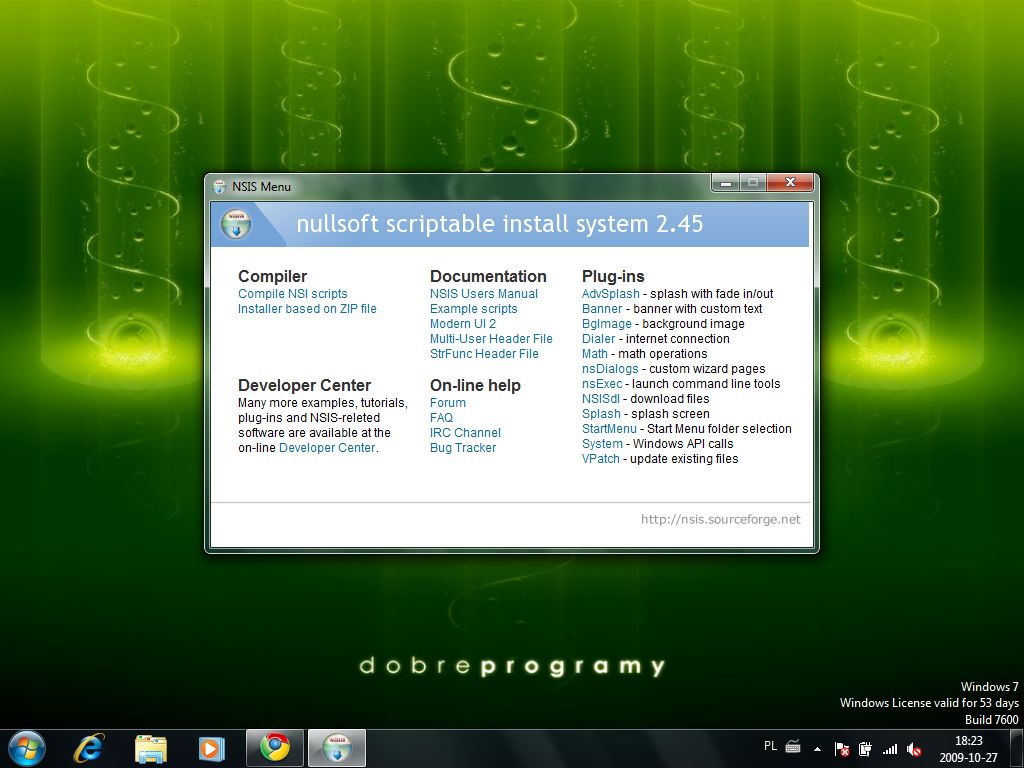Open Multi-User Header File link
This screenshot has width=1024, height=768.
coord(491,339)
